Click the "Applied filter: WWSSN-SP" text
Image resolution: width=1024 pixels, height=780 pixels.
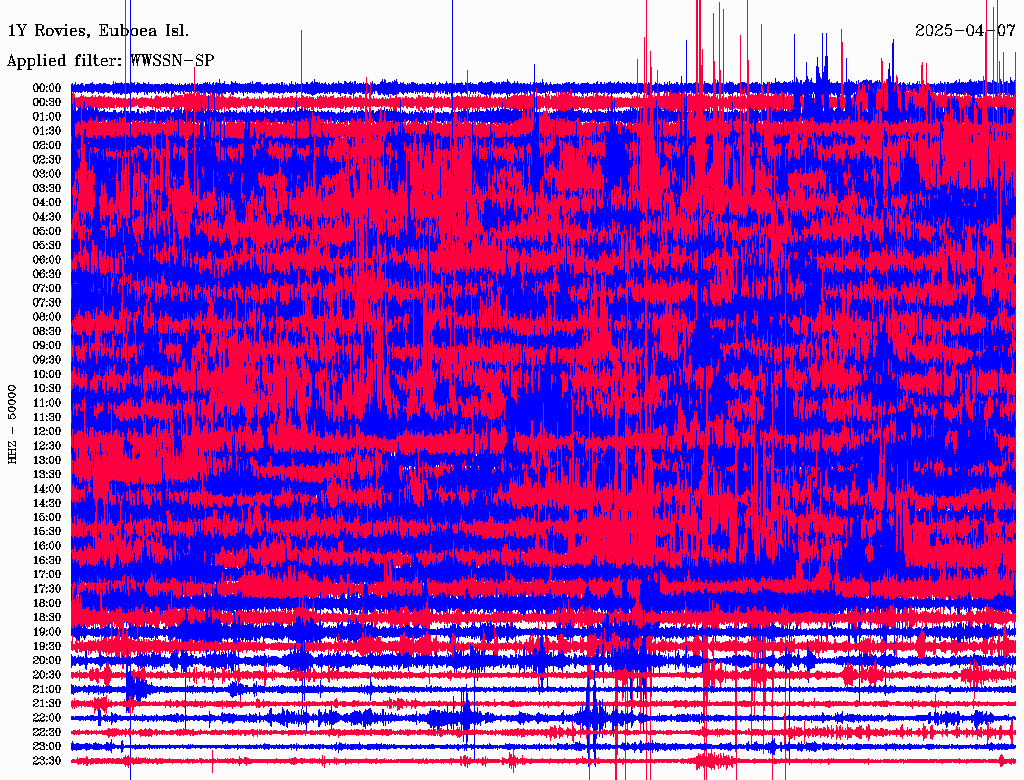tap(110, 61)
